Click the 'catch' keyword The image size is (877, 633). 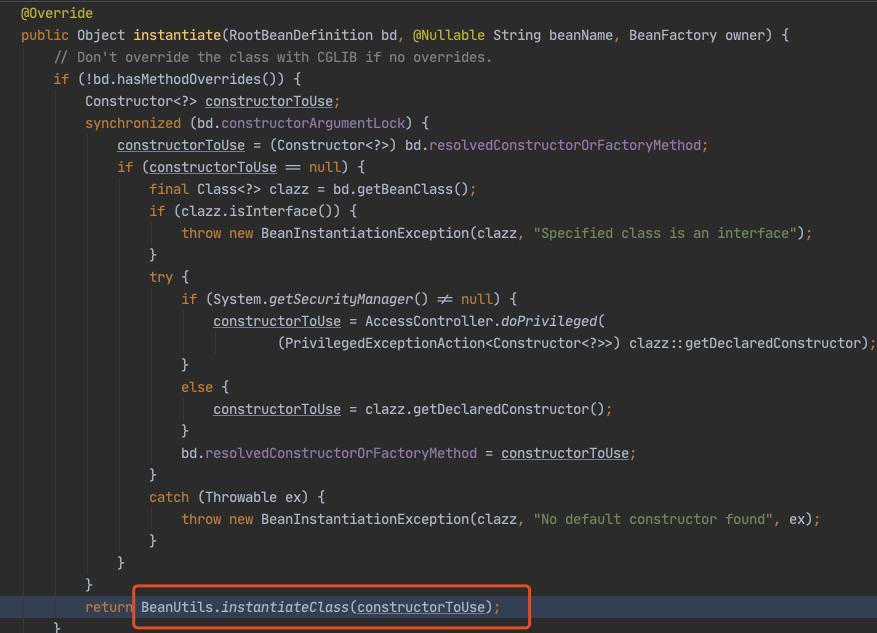tap(169, 497)
